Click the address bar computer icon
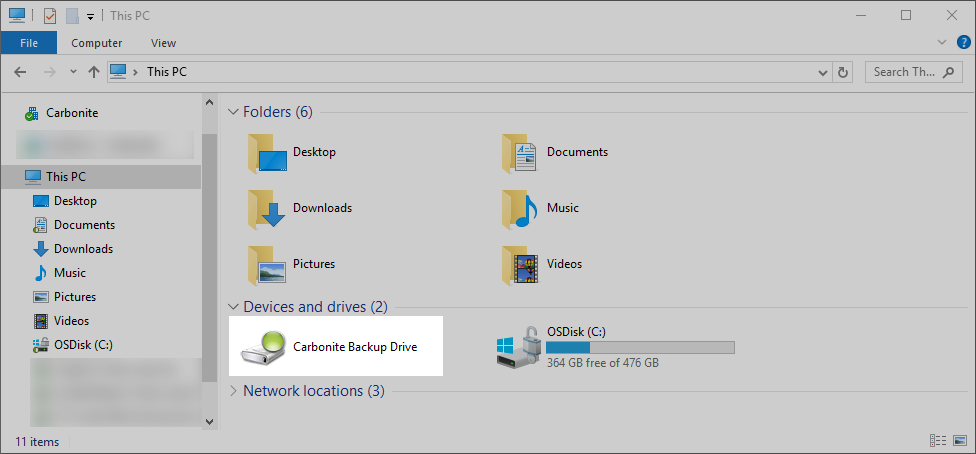The height and width of the screenshot is (454, 976). [118, 72]
